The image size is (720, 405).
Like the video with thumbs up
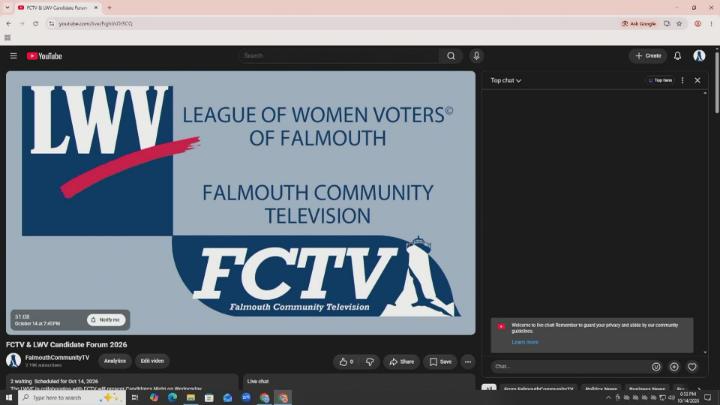[346, 362]
